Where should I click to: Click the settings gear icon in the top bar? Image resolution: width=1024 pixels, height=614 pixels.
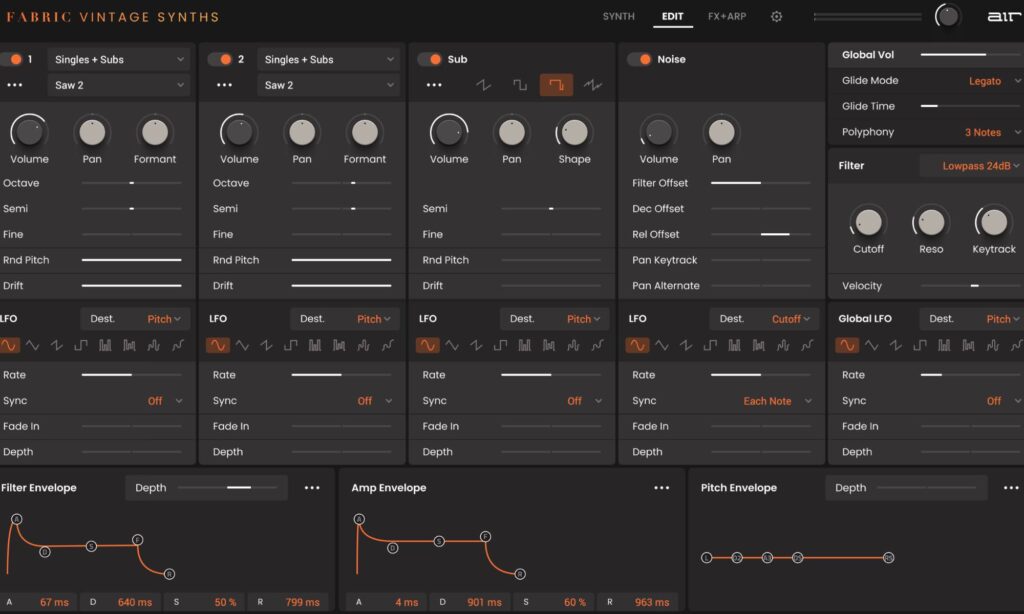(x=777, y=16)
